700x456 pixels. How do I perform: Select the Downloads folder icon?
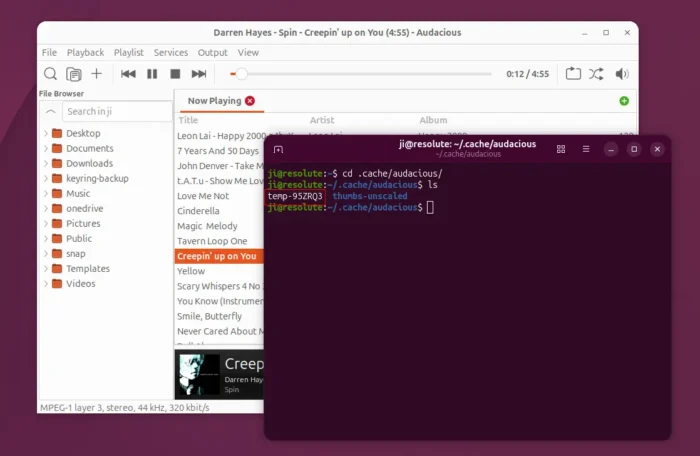[57, 163]
